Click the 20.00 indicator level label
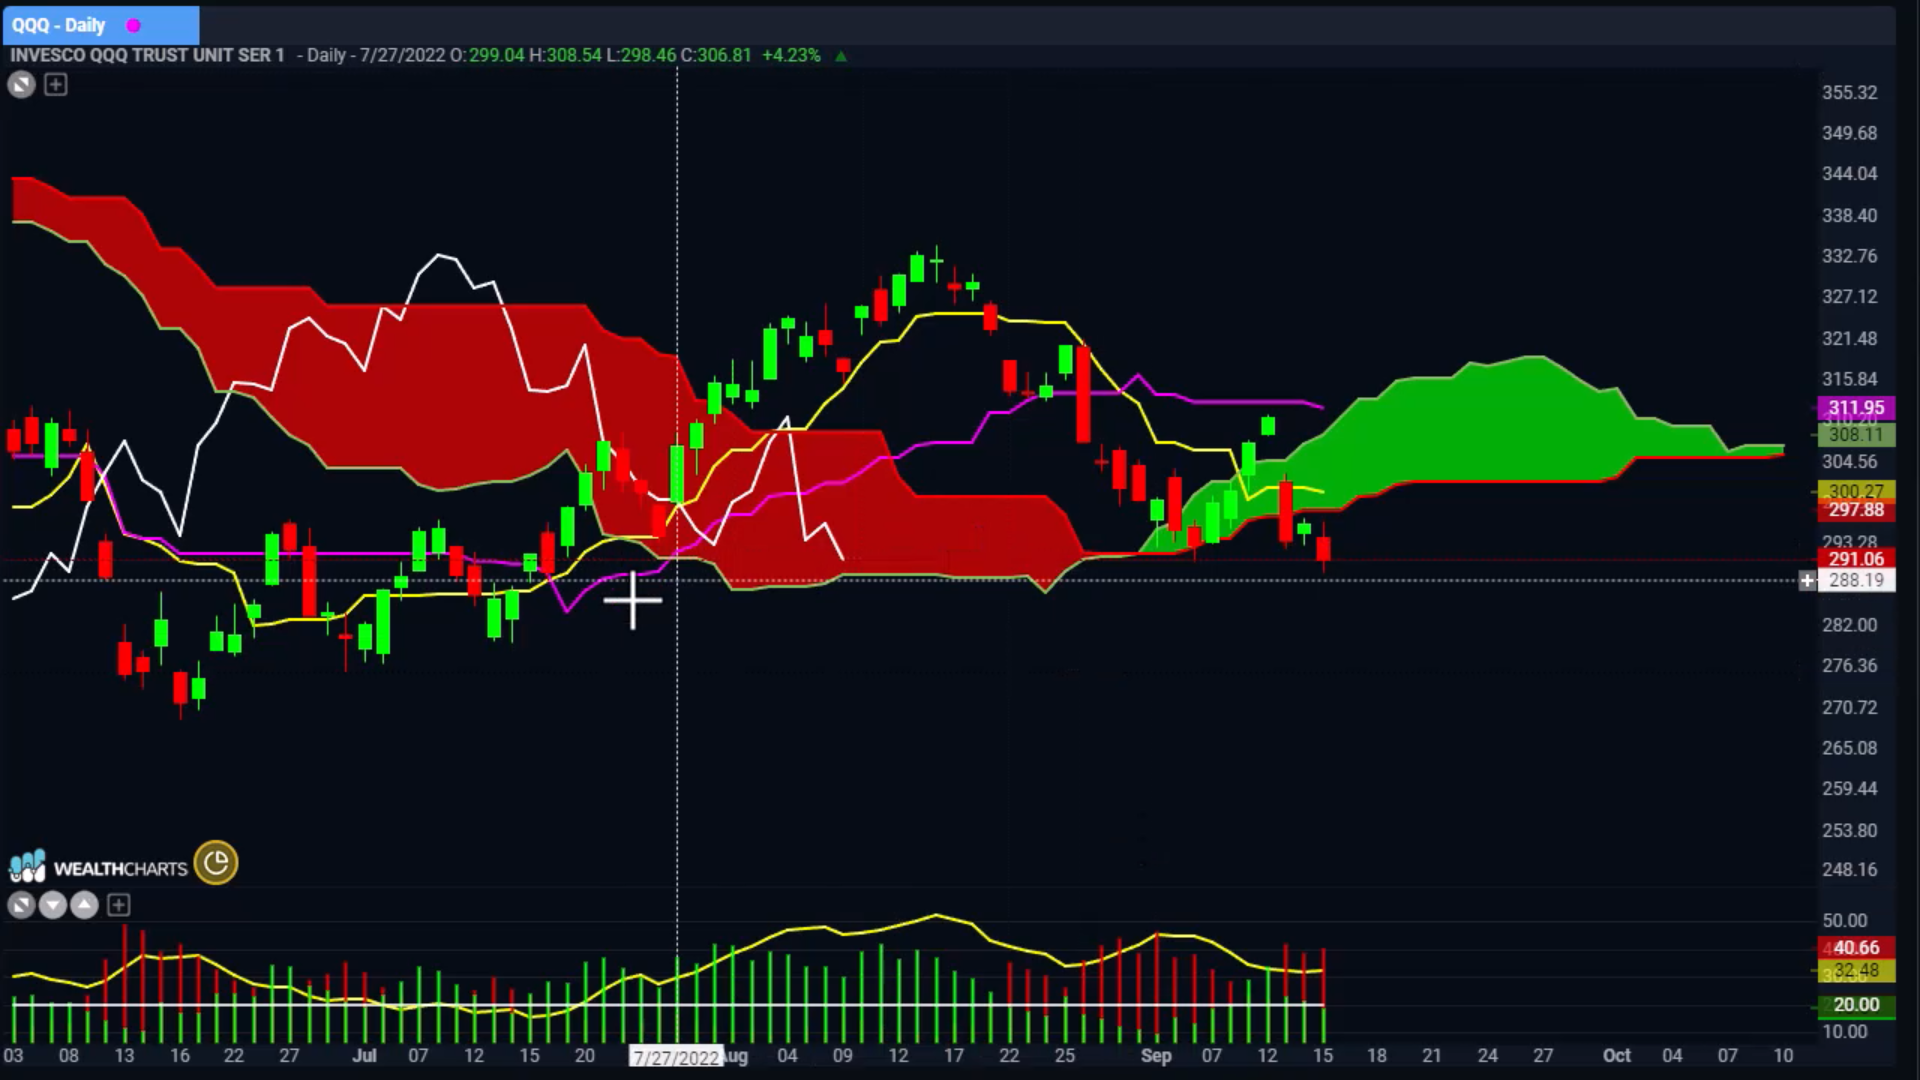 pyautogui.click(x=1856, y=1005)
